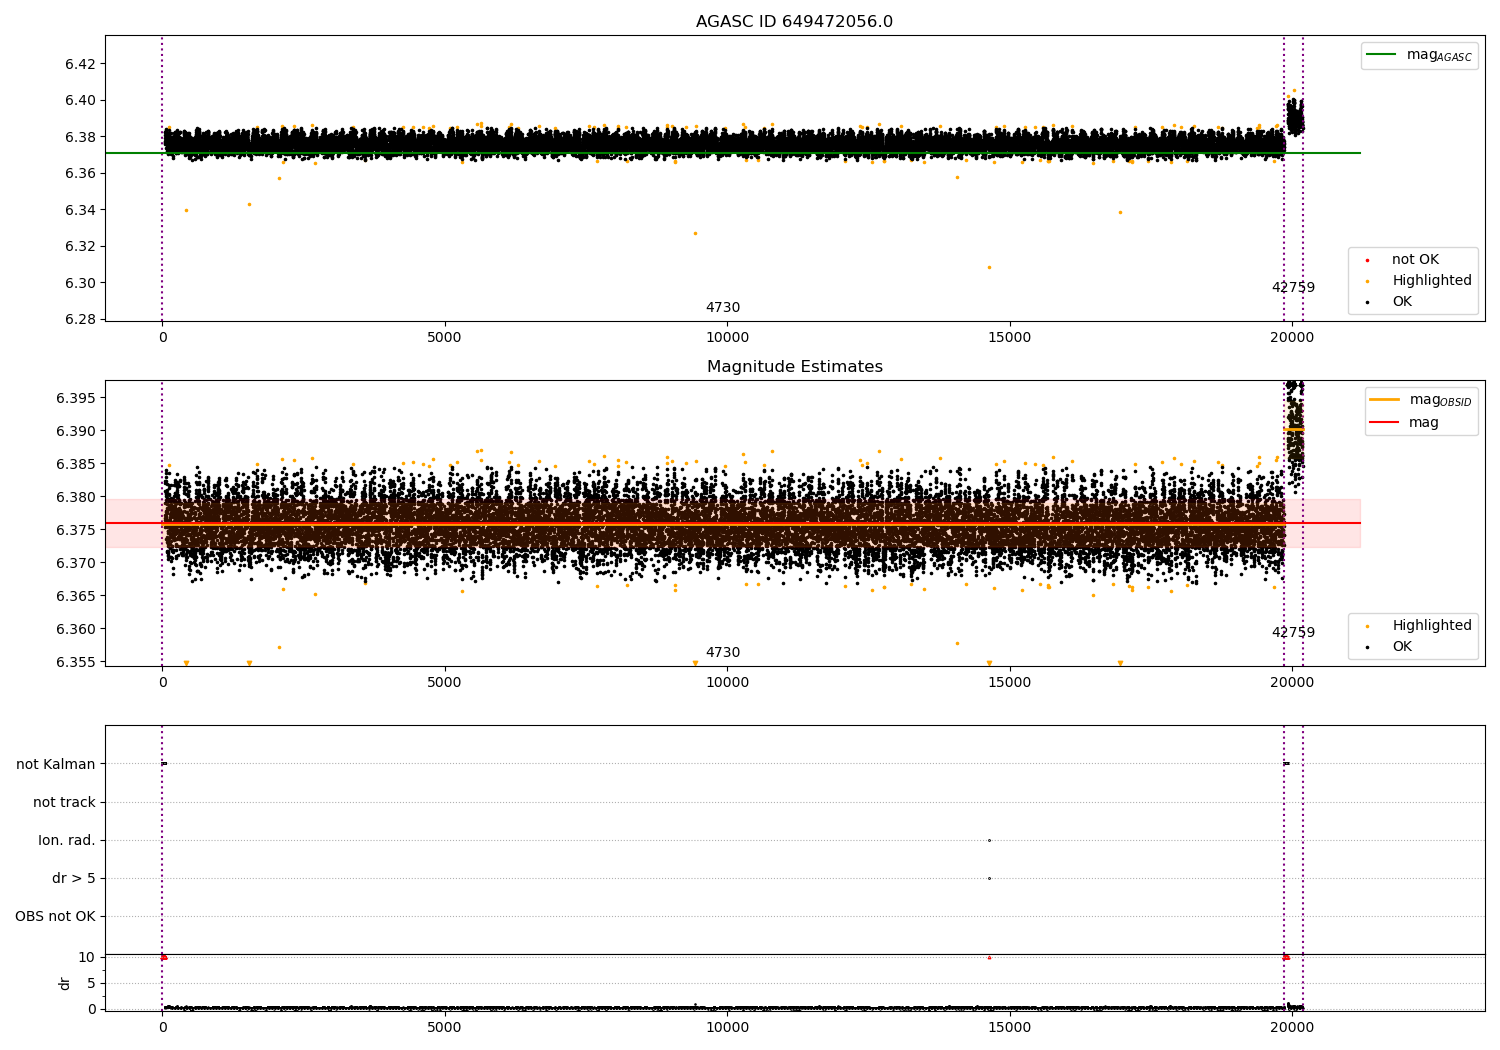
Task: Click the 6.370 y-axis tick label
Action: click(x=76, y=563)
